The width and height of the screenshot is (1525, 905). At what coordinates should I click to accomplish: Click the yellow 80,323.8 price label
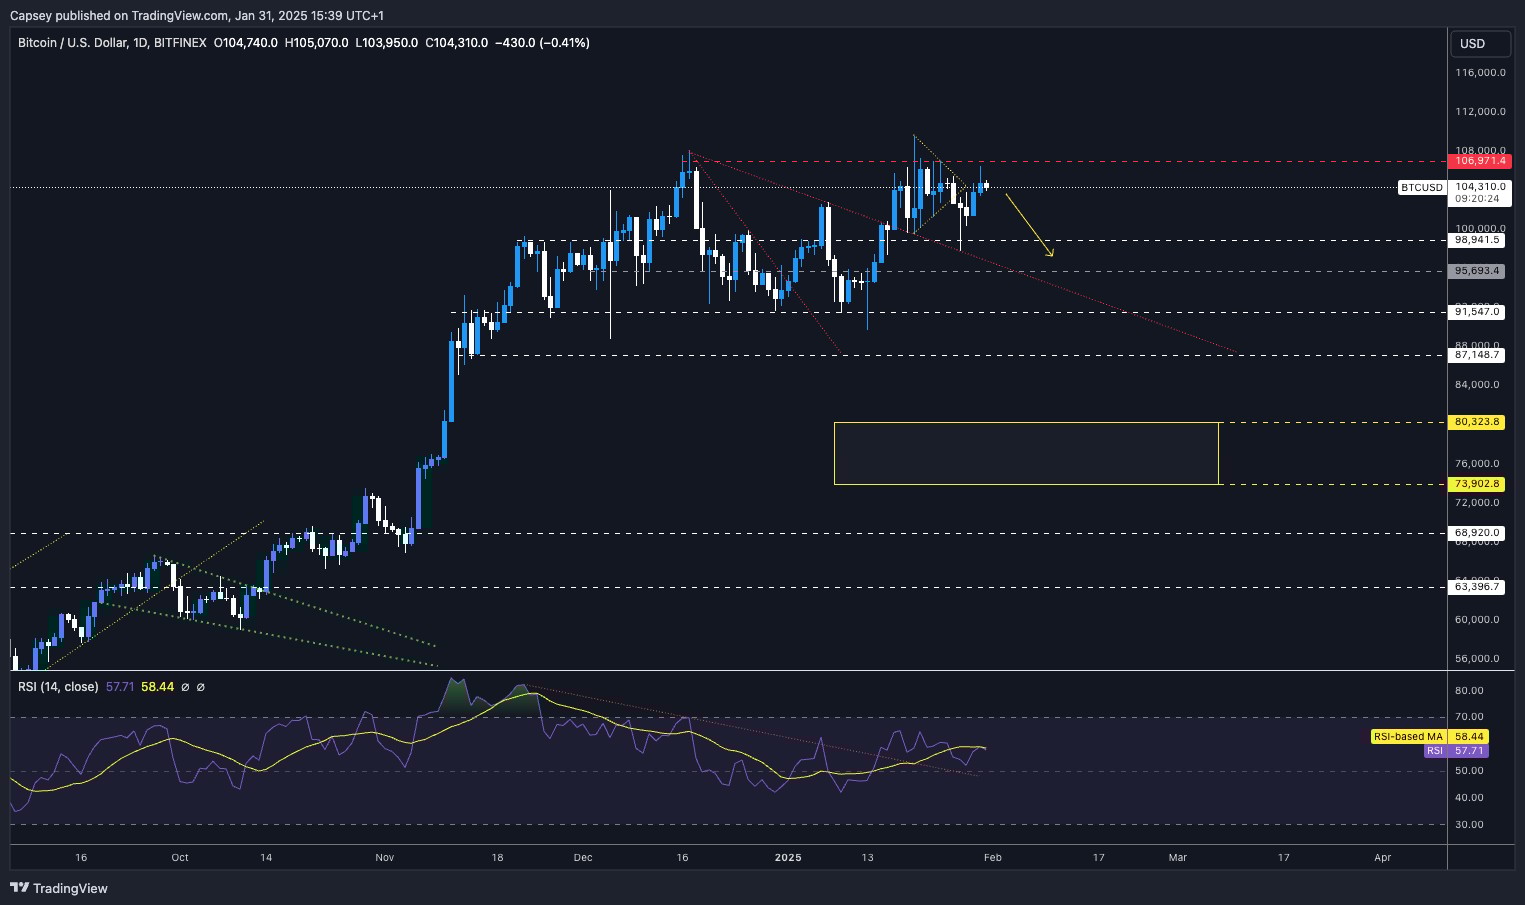[1477, 422]
